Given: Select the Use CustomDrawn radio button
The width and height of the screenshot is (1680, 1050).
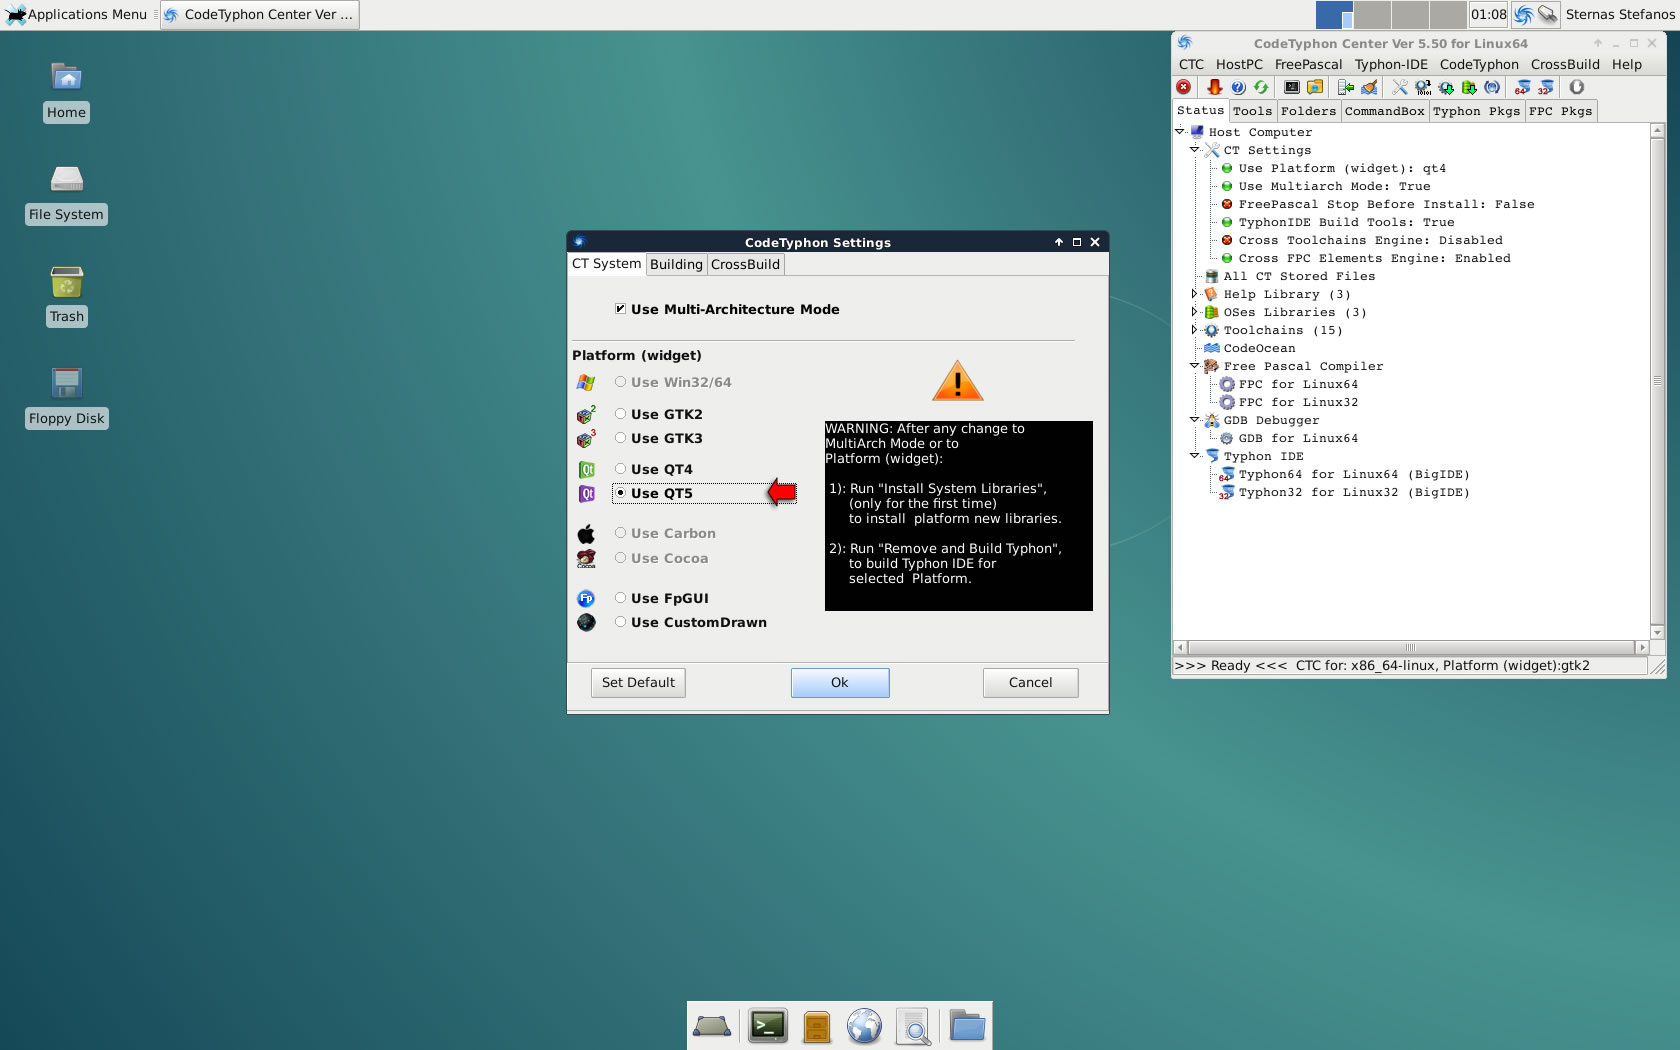Looking at the screenshot, I should 620,622.
